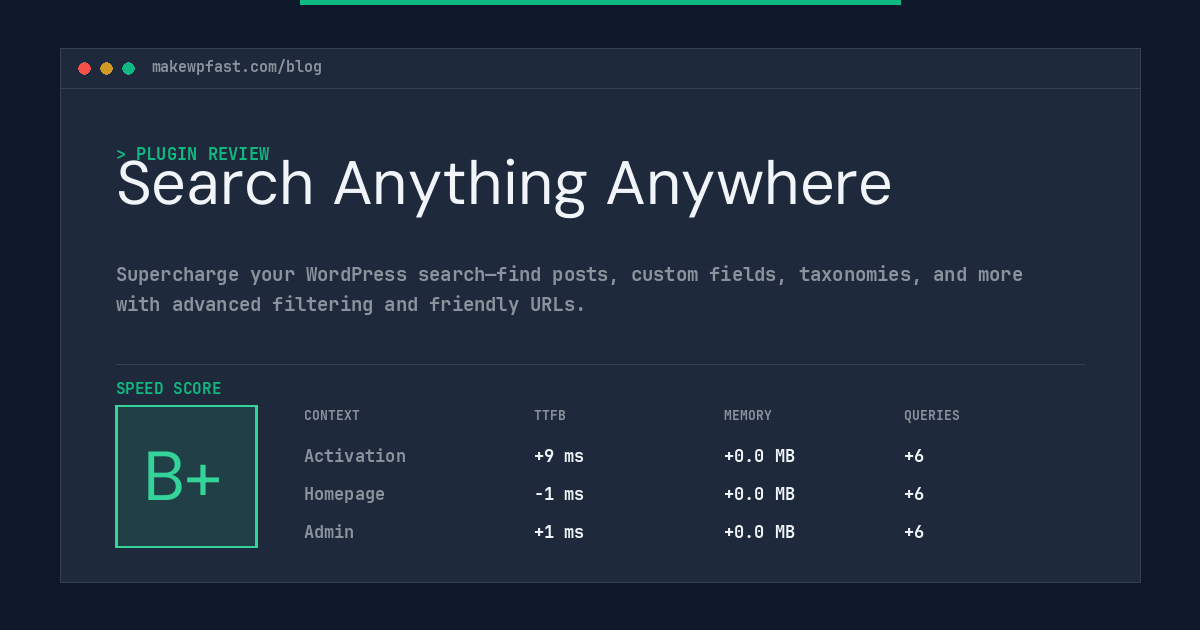1200x630 pixels.
Task: Click Activation row memory '+0.0 MB'
Action: tap(759, 456)
